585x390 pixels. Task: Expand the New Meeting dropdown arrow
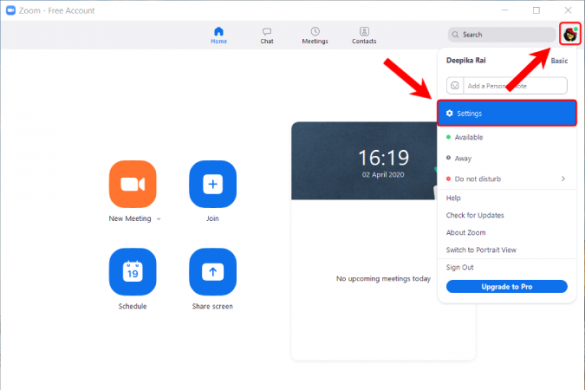[159, 219]
